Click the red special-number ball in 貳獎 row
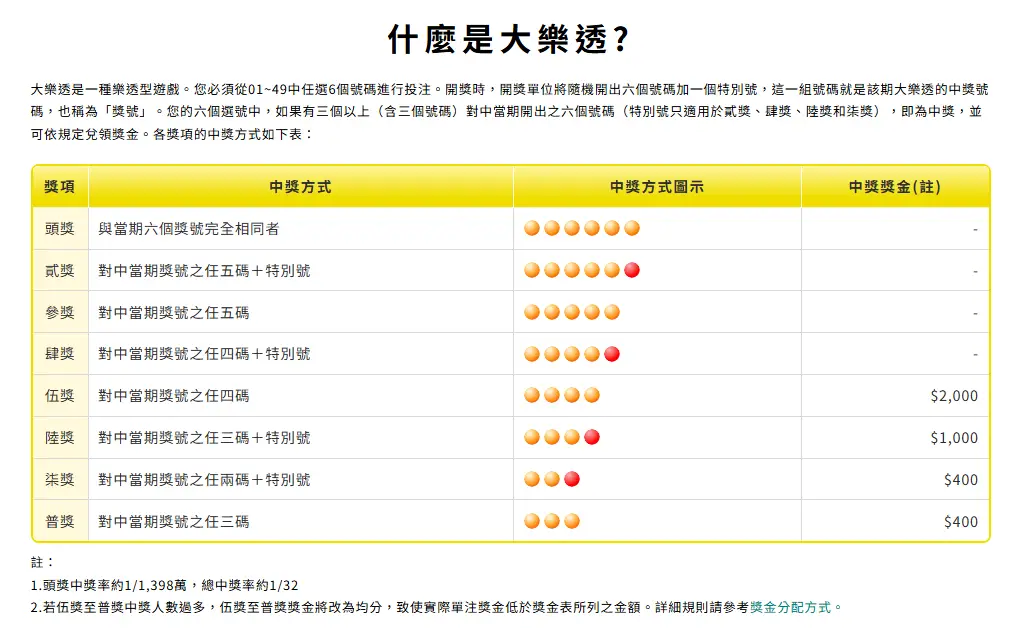Viewport: 1024px width, 632px height. (x=632, y=270)
